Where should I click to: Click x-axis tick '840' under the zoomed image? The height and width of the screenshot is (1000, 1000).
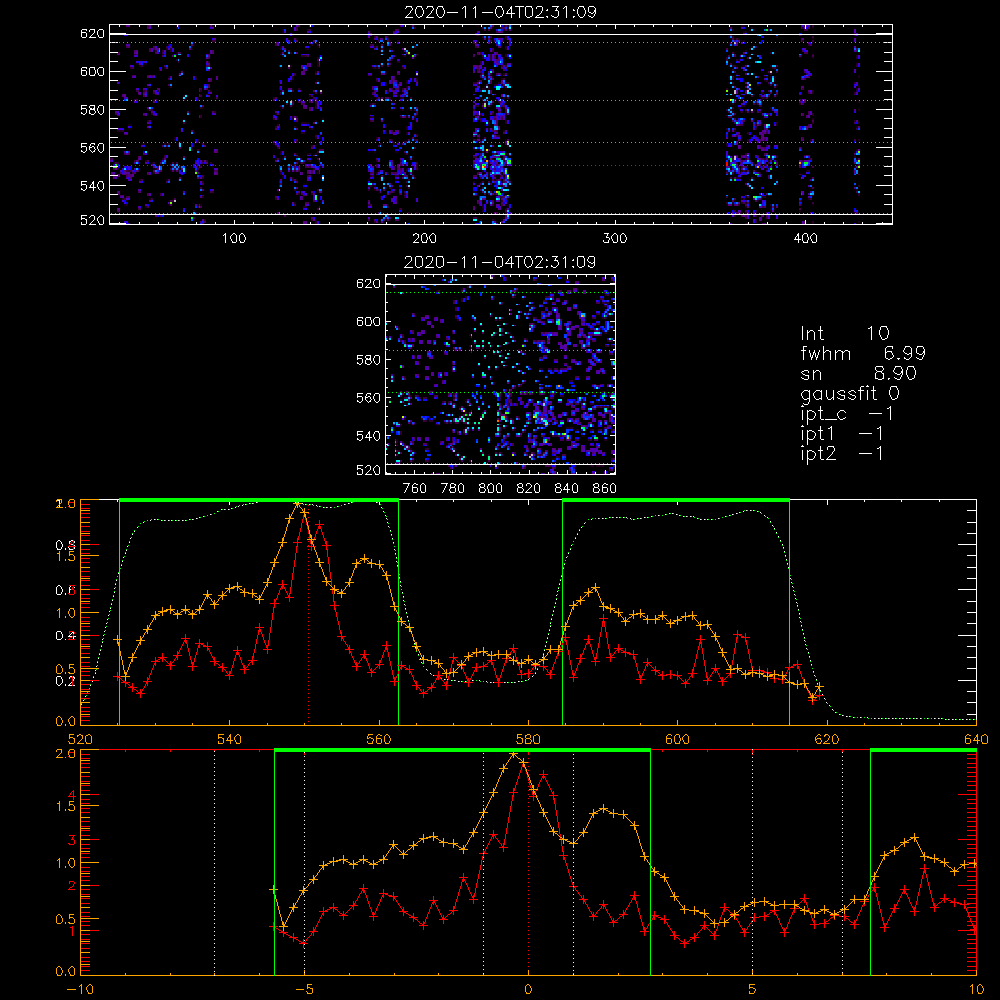[566, 489]
